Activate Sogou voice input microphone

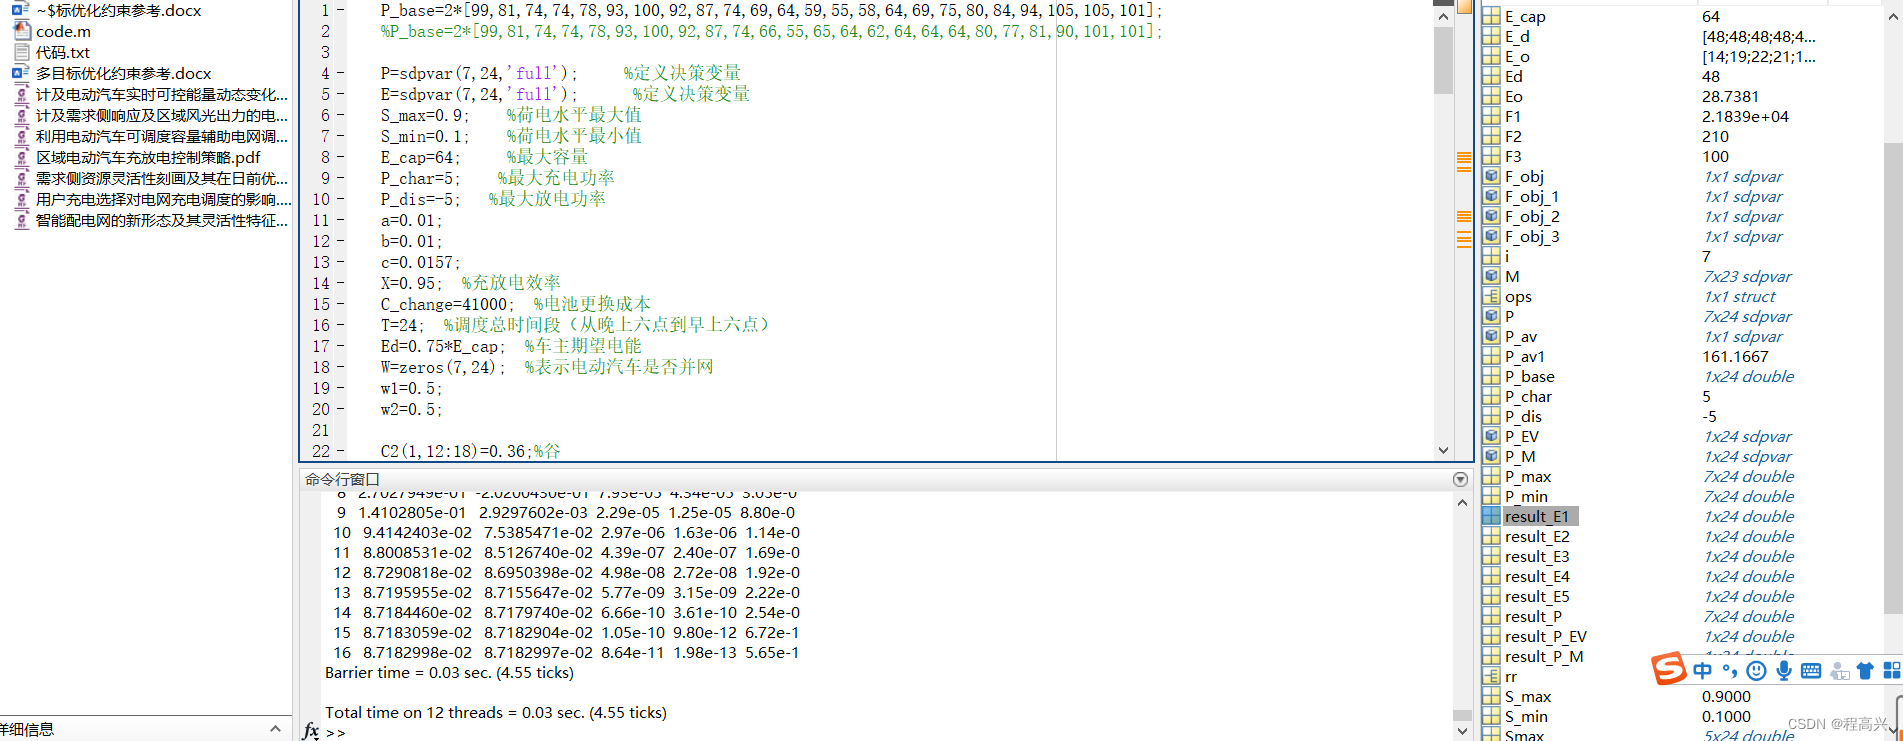click(1783, 671)
